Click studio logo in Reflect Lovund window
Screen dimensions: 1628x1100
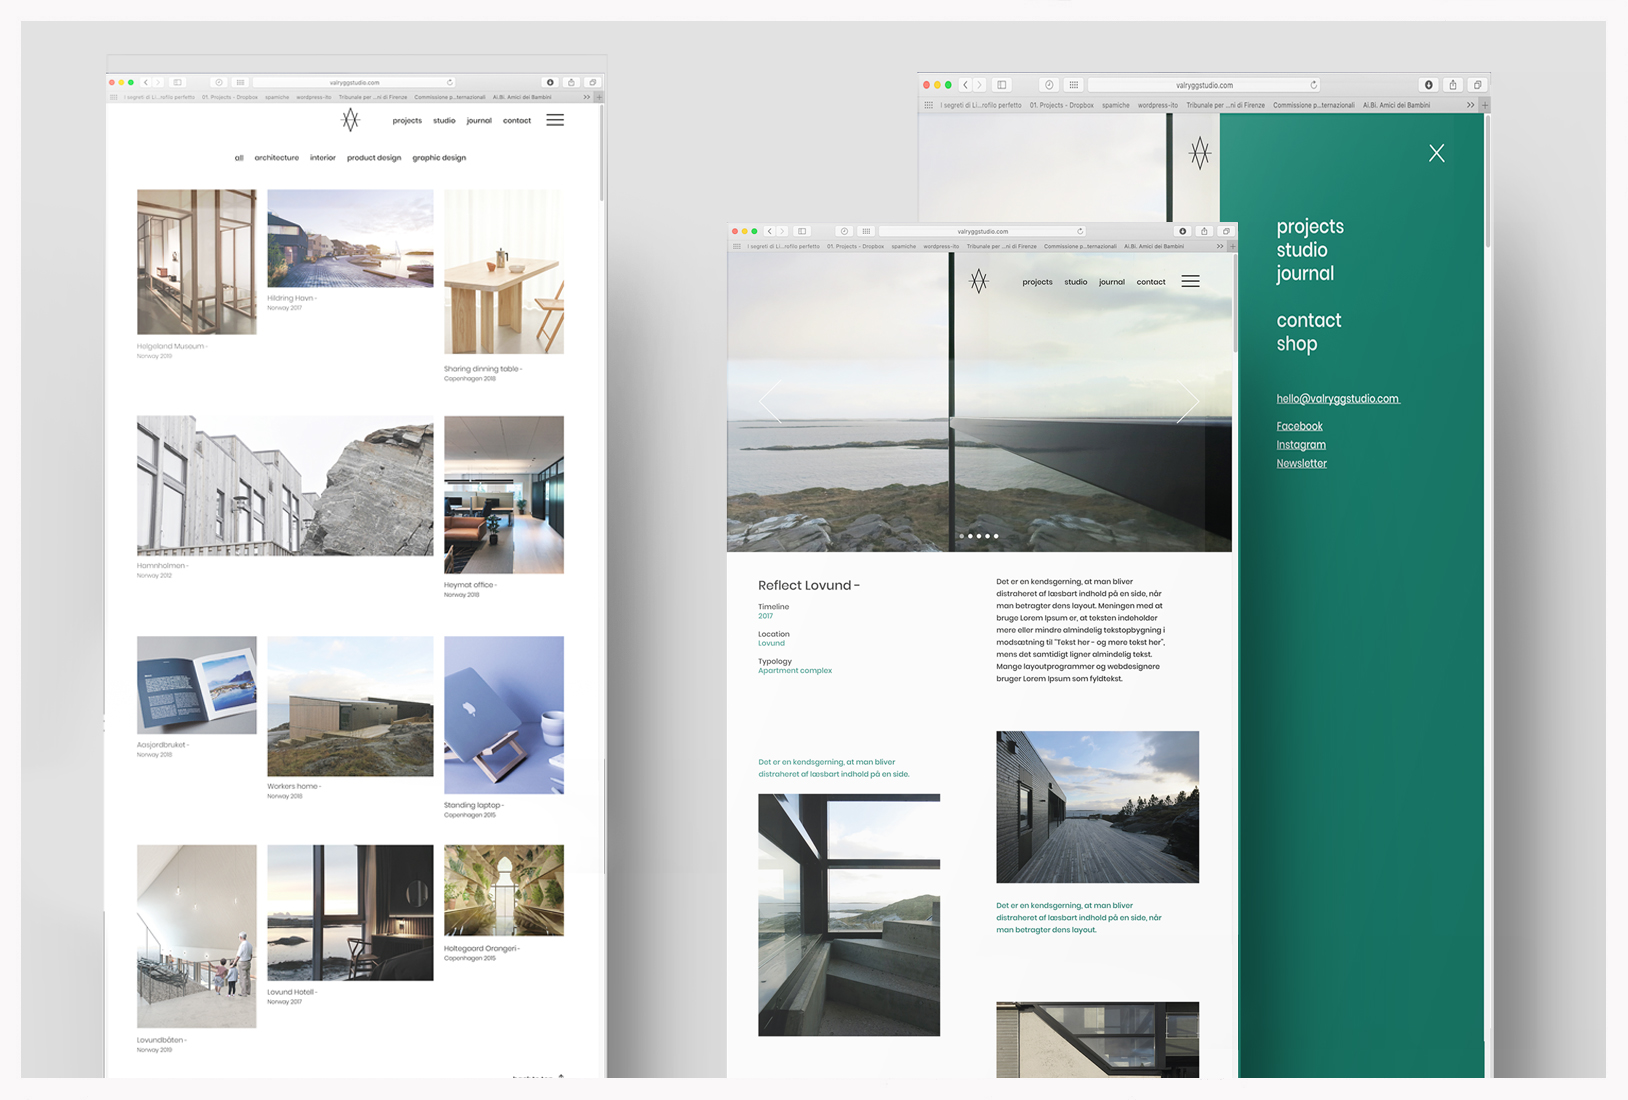(x=979, y=281)
